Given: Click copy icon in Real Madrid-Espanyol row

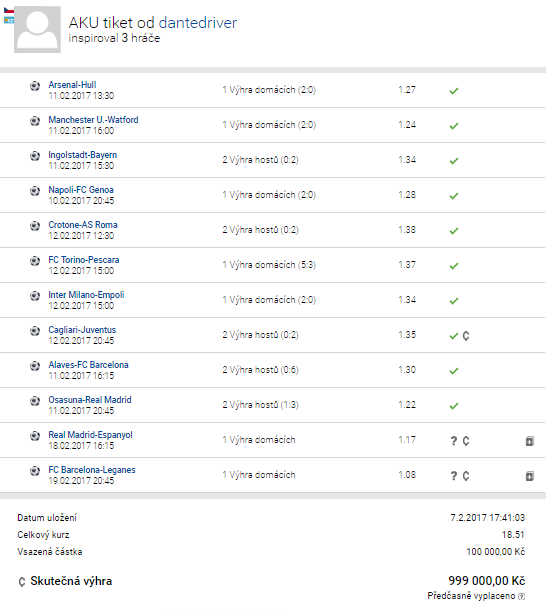Looking at the screenshot, I should click(x=530, y=441).
